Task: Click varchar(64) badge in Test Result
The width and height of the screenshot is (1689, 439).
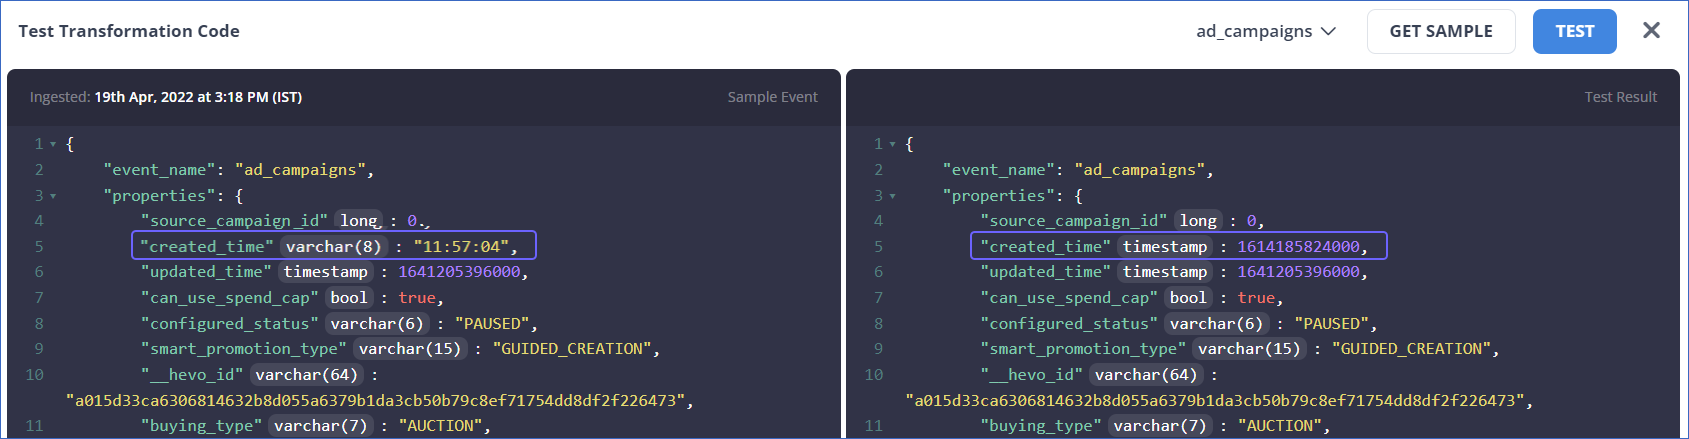Action: coord(1146,375)
